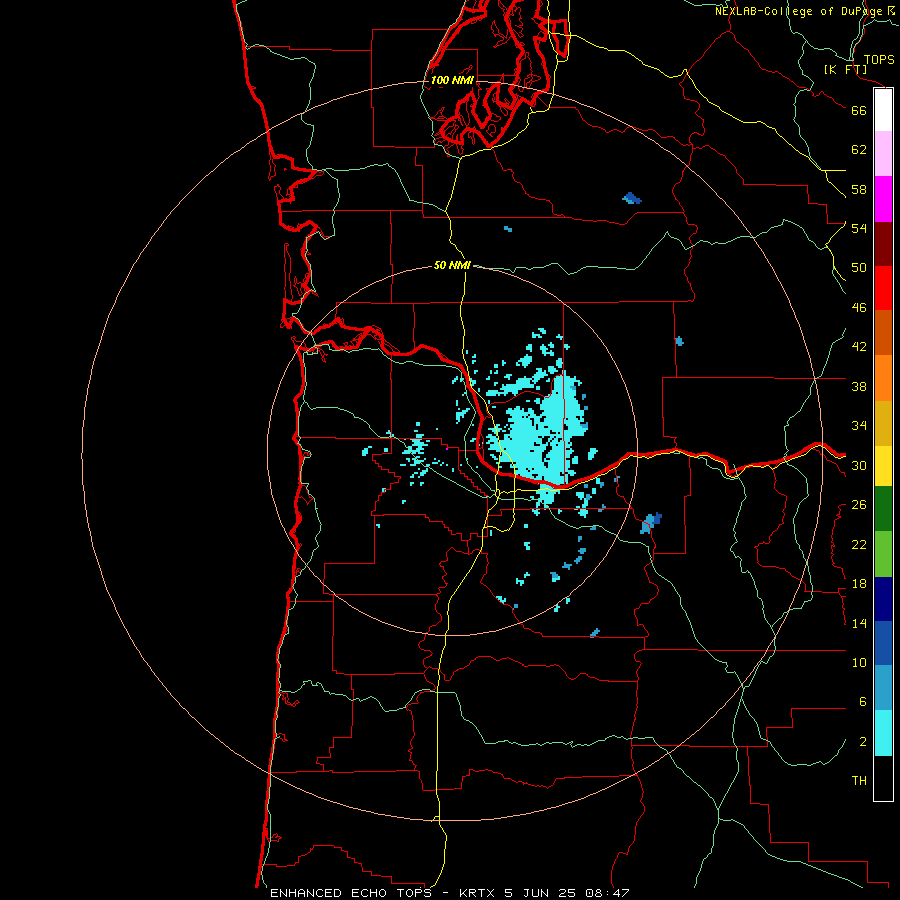
Task: Click the legend value '54'
Action: 859,228
